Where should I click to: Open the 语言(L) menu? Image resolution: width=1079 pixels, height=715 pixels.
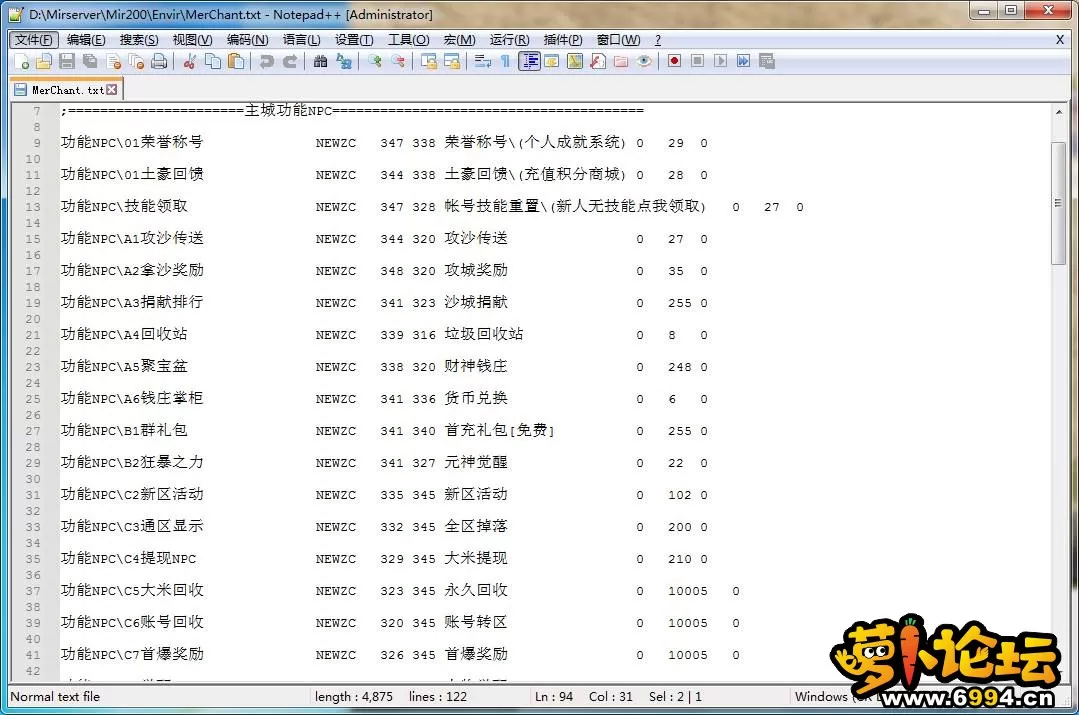[301, 40]
